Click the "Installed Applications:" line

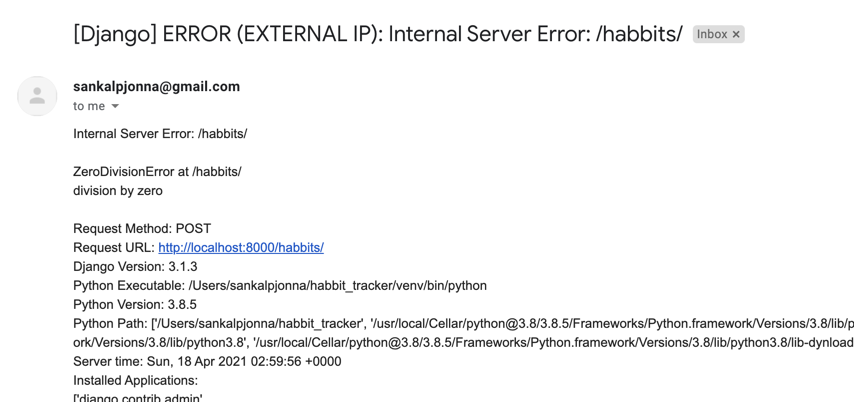[x=135, y=380]
